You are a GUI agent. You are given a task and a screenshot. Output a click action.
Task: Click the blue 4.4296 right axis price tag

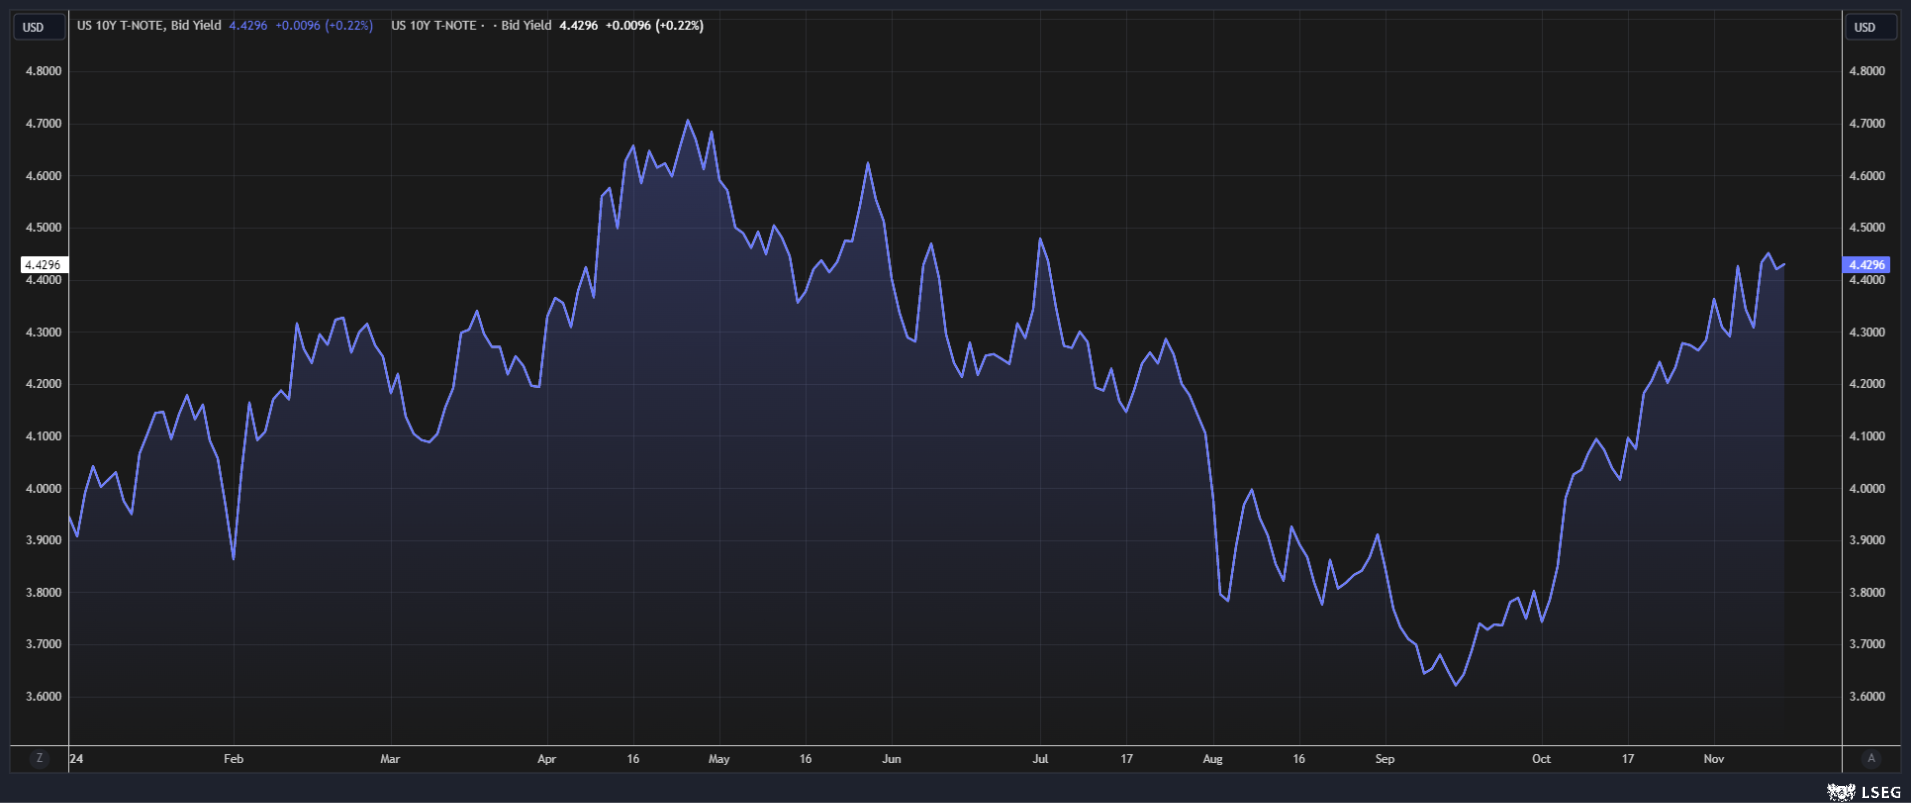click(1866, 265)
